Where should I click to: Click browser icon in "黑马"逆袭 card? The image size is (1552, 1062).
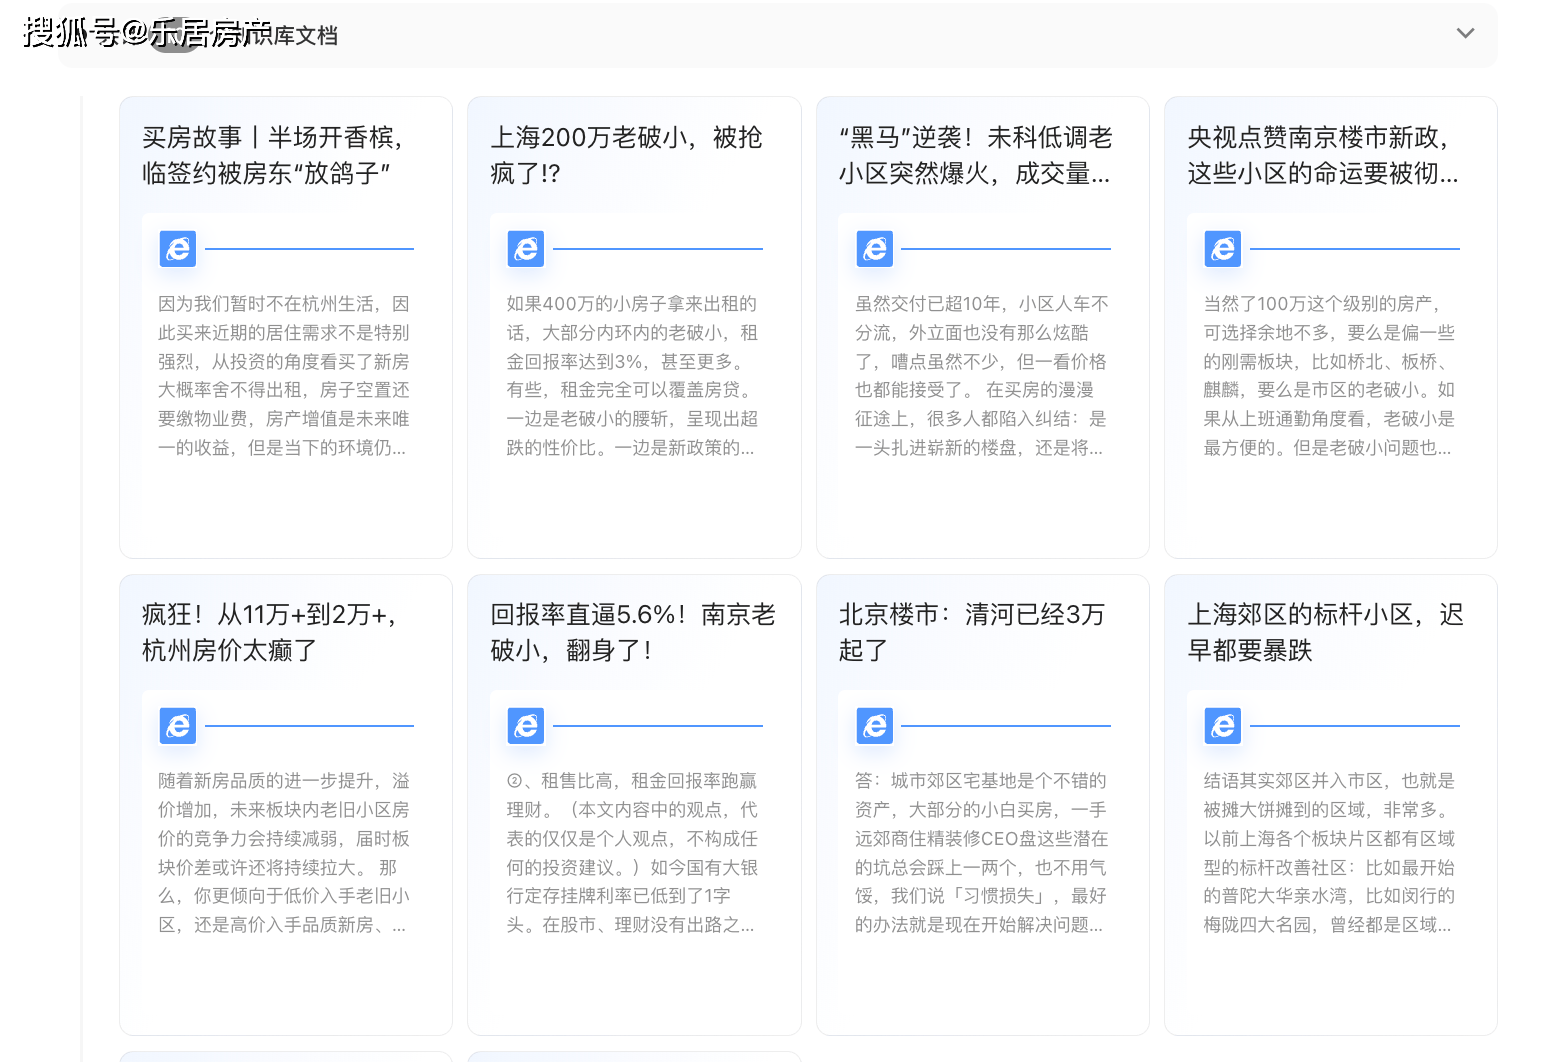pos(875,249)
